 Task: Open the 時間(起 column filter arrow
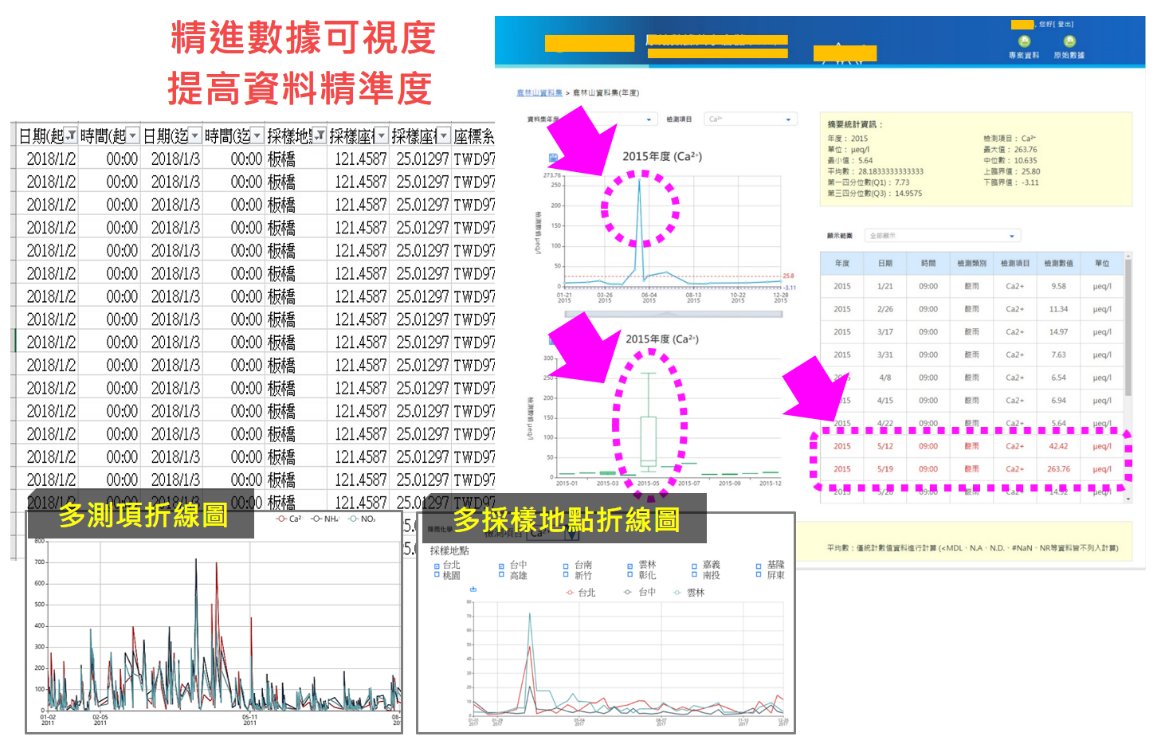(x=133, y=136)
